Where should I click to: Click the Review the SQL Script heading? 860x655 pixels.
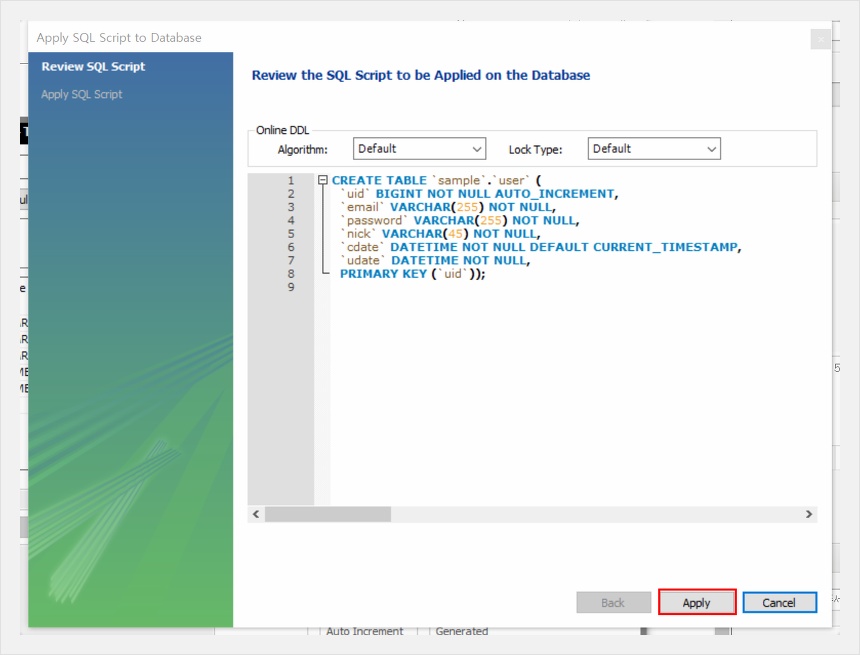pyautogui.click(x=421, y=75)
